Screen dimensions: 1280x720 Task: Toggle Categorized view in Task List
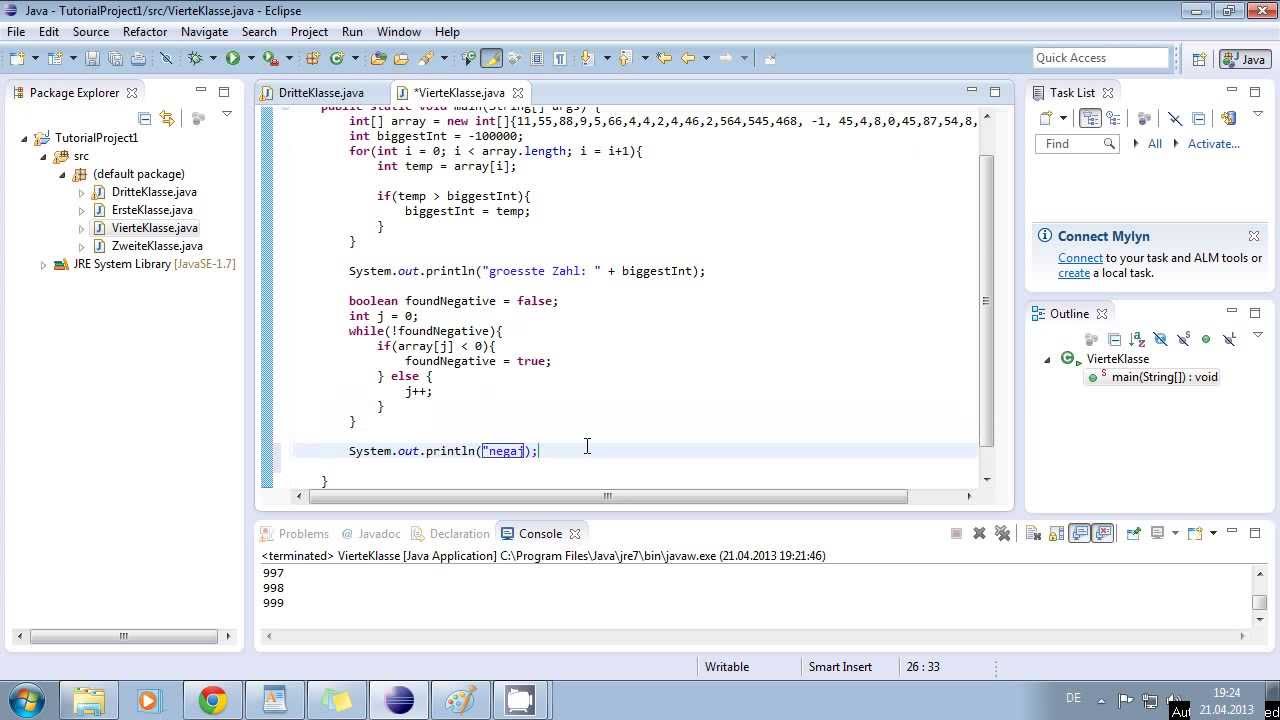coord(1090,118)
